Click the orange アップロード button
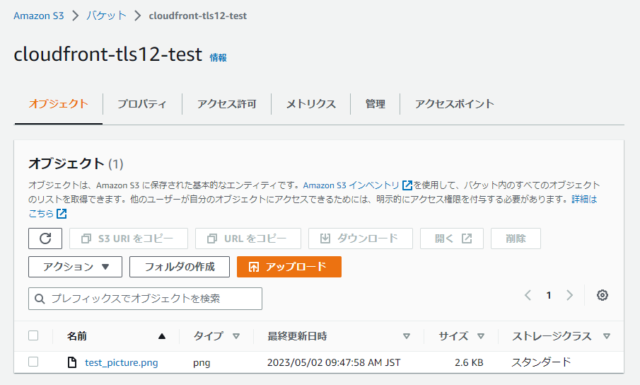Screen dimensions: 640x385 click(289, 267)
